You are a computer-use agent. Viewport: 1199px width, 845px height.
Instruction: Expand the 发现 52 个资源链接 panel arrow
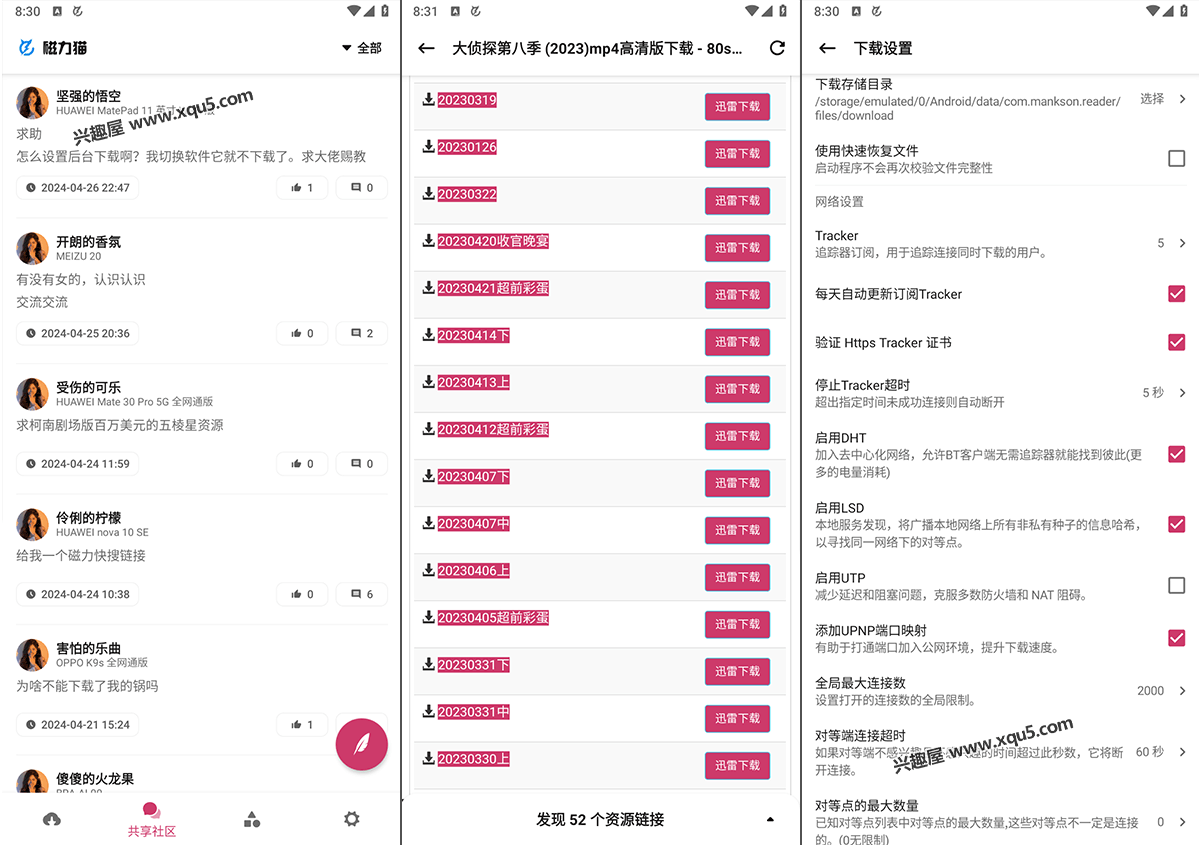click(770, 820)
